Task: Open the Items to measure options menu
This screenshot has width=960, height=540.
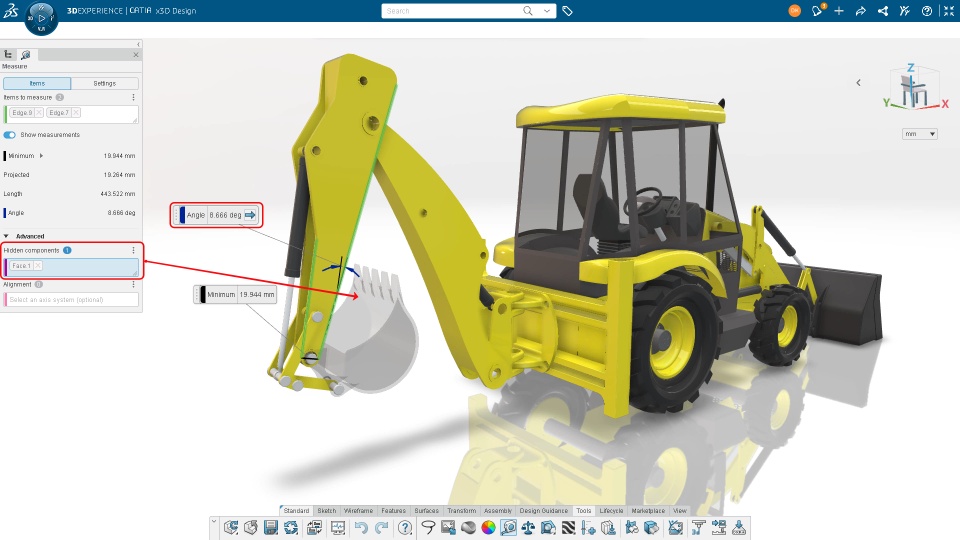Action: click(x=133, y=97)
